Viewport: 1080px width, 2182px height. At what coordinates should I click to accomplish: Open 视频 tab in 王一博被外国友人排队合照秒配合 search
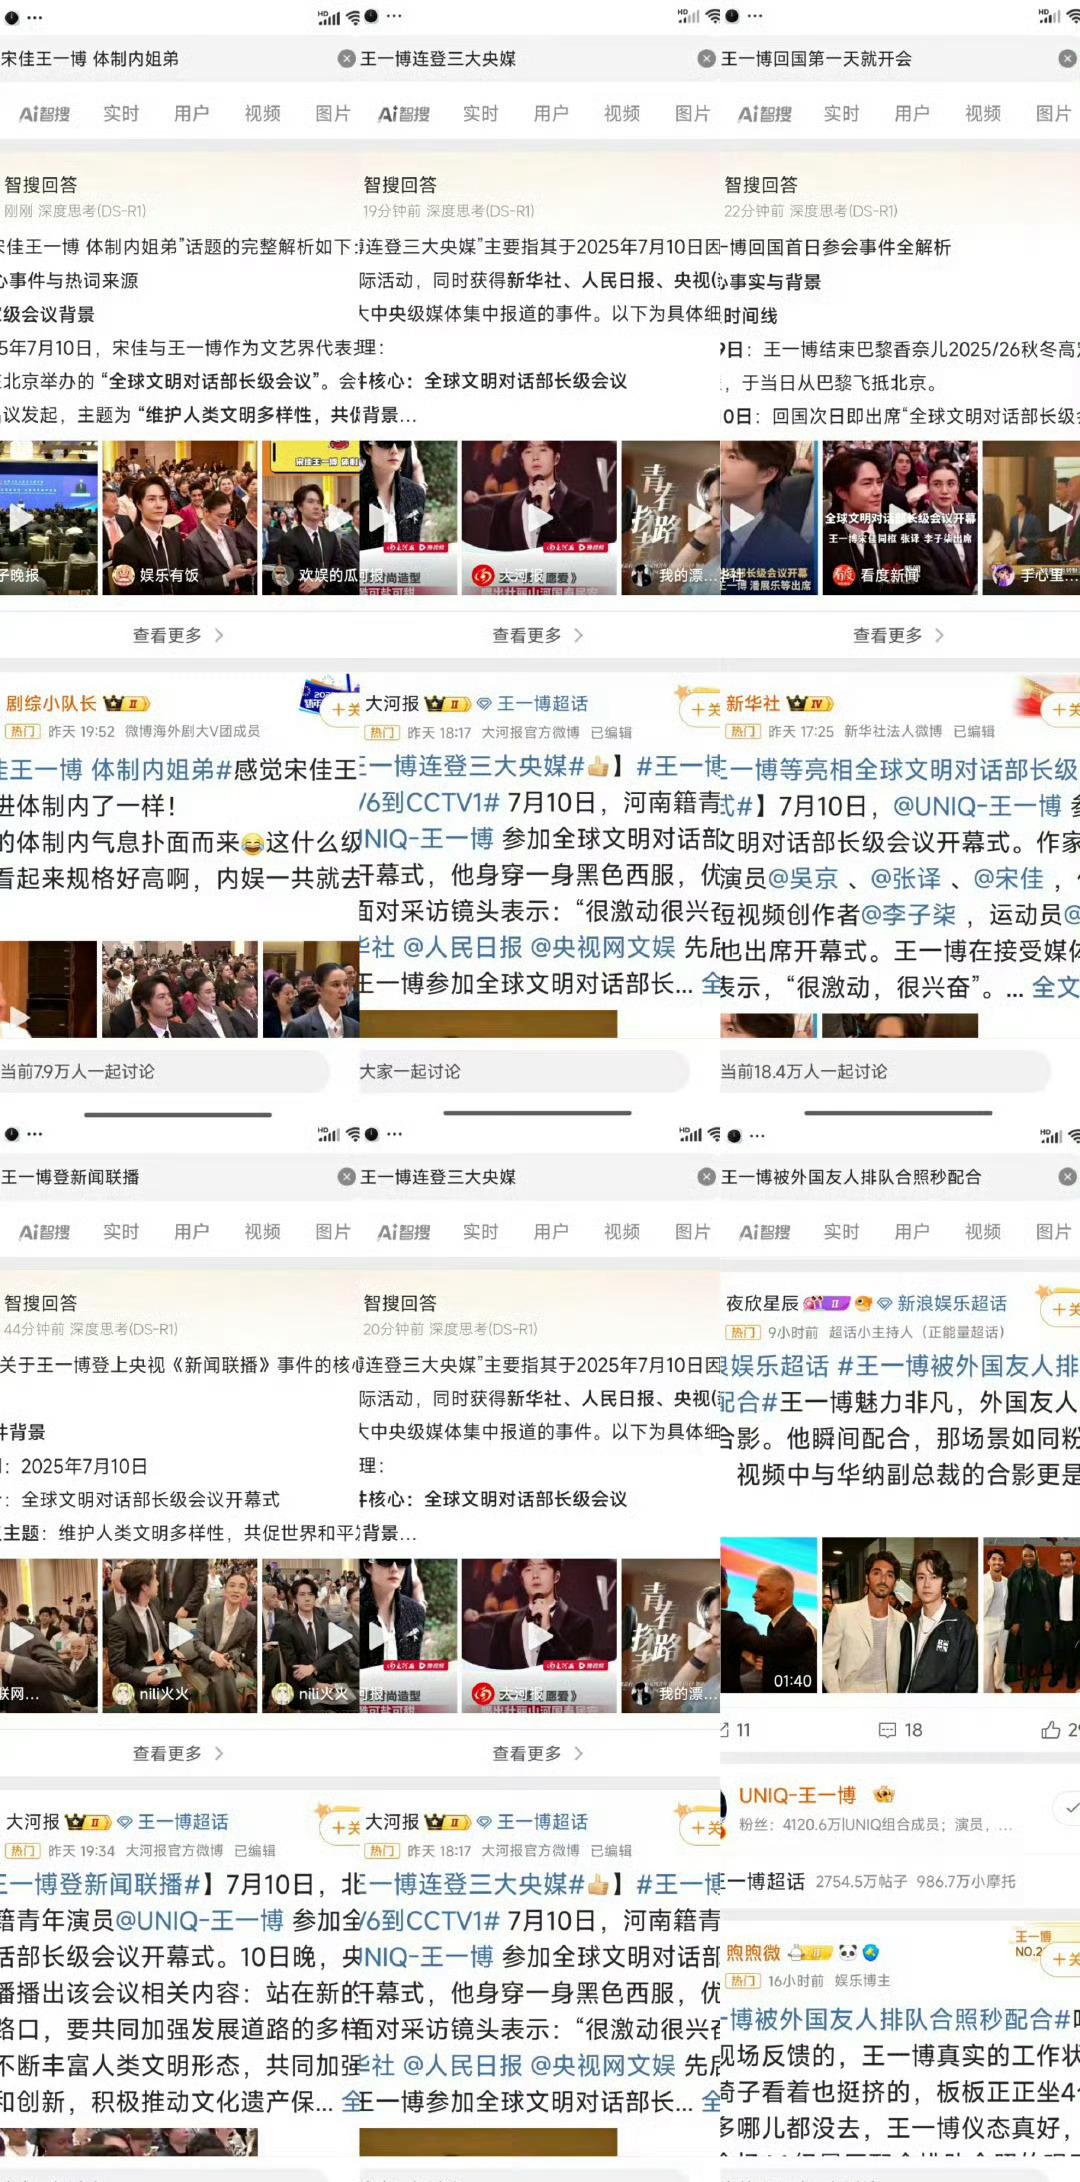click(x=983, y=1232)
